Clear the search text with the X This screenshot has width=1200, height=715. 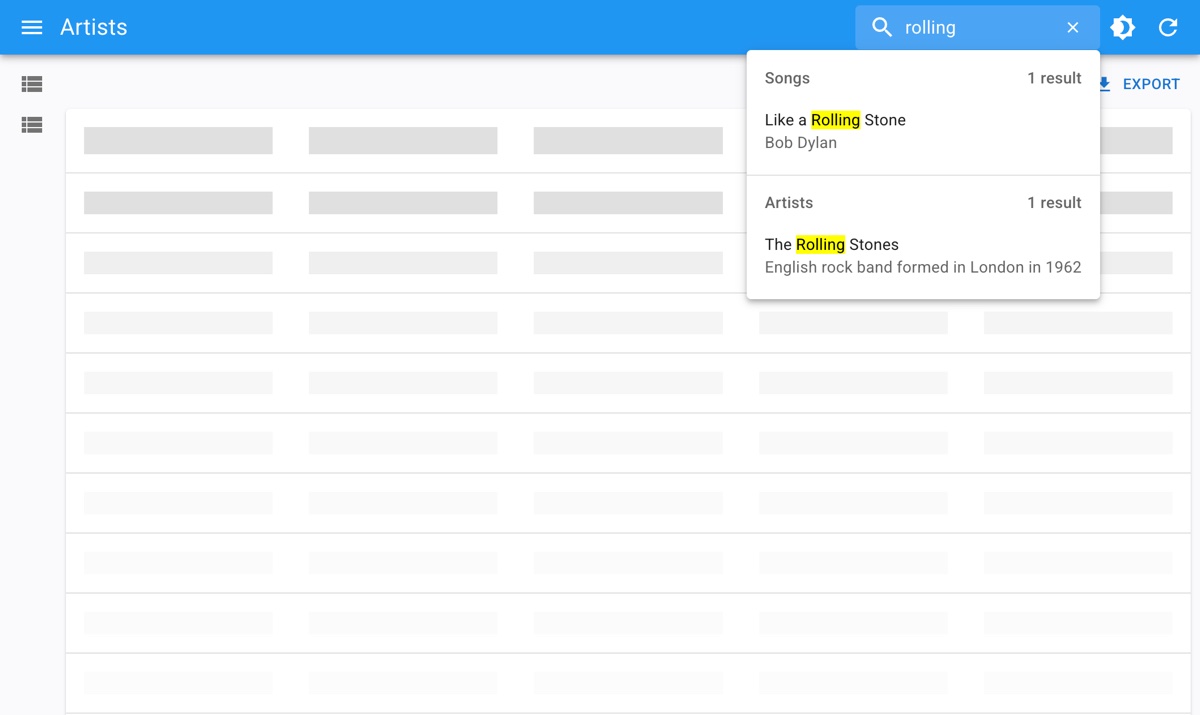click(1072, 27)
